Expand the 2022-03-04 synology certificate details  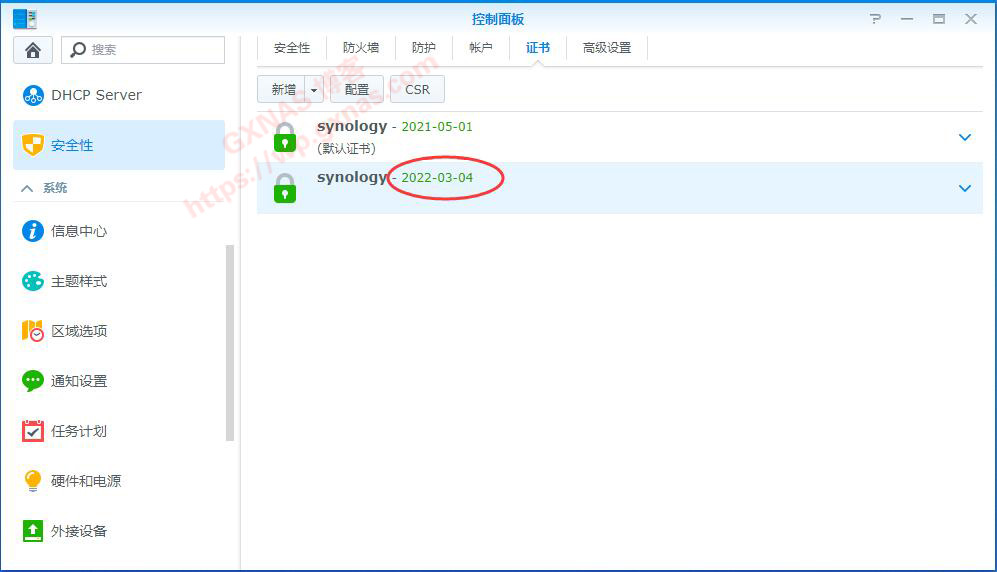pyautogui.click(x=964, y=188)
